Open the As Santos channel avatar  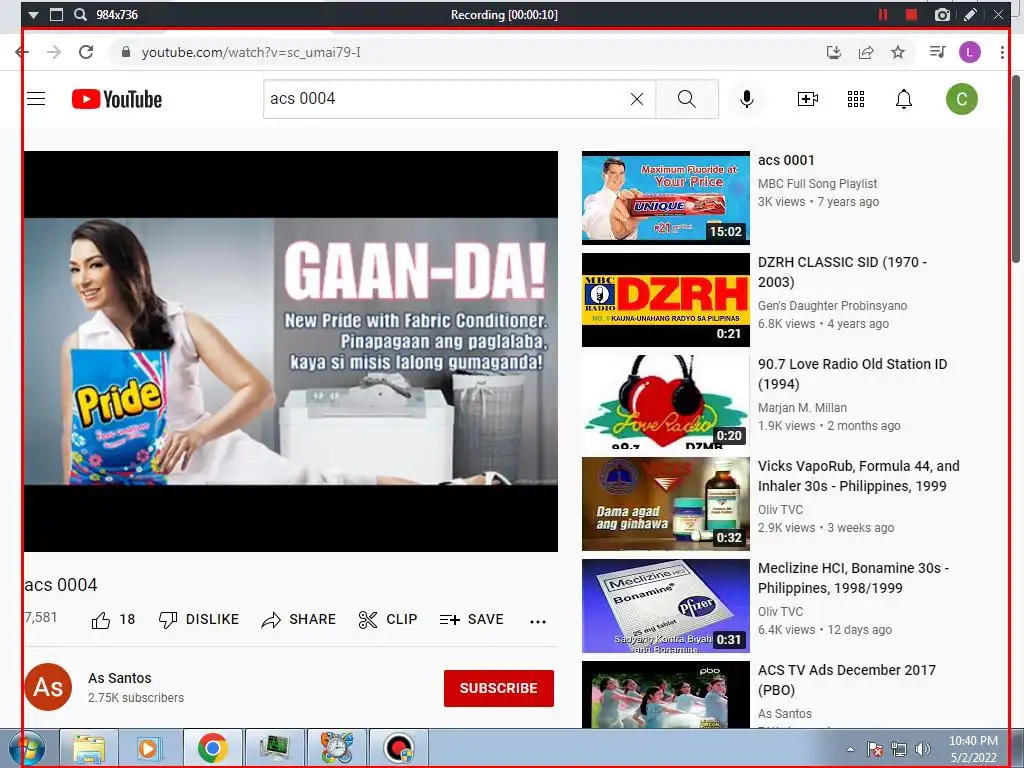(x=48, y=687)
